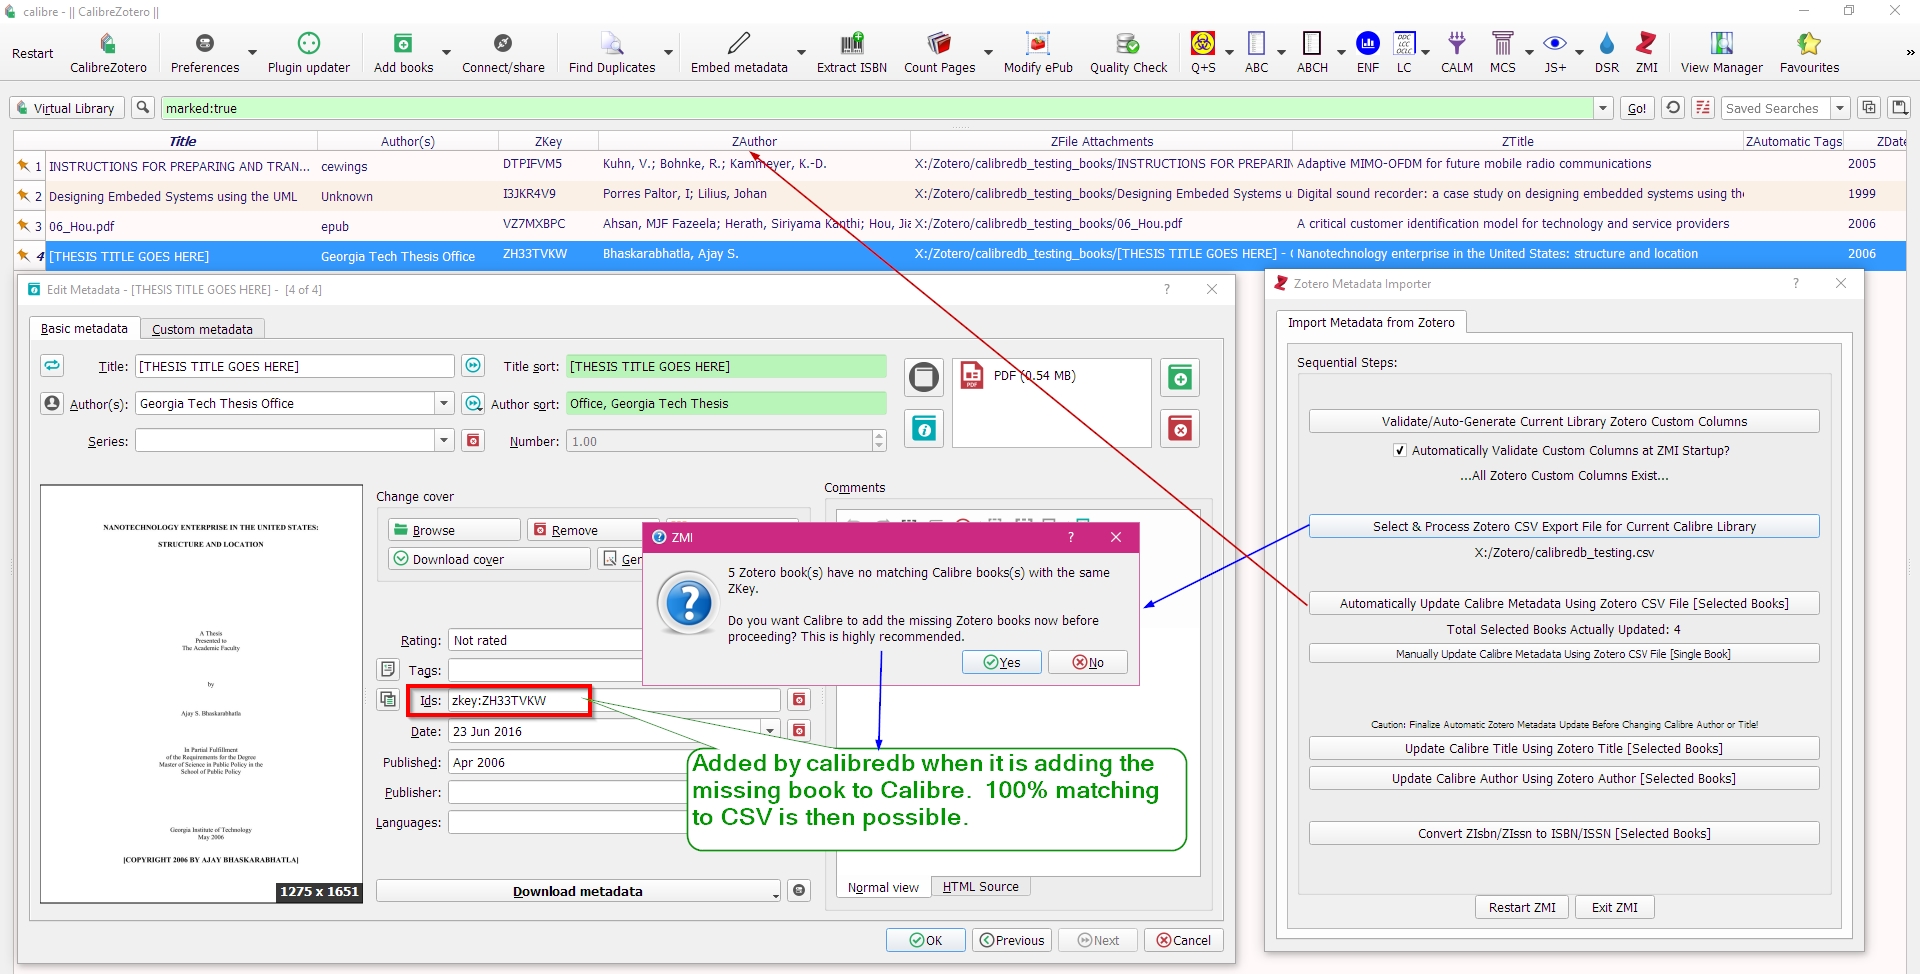Click the Ids field containing zkey:ZH33TVKW
This screenshot has height=974, width=1920.
click(x=614, y=701)
